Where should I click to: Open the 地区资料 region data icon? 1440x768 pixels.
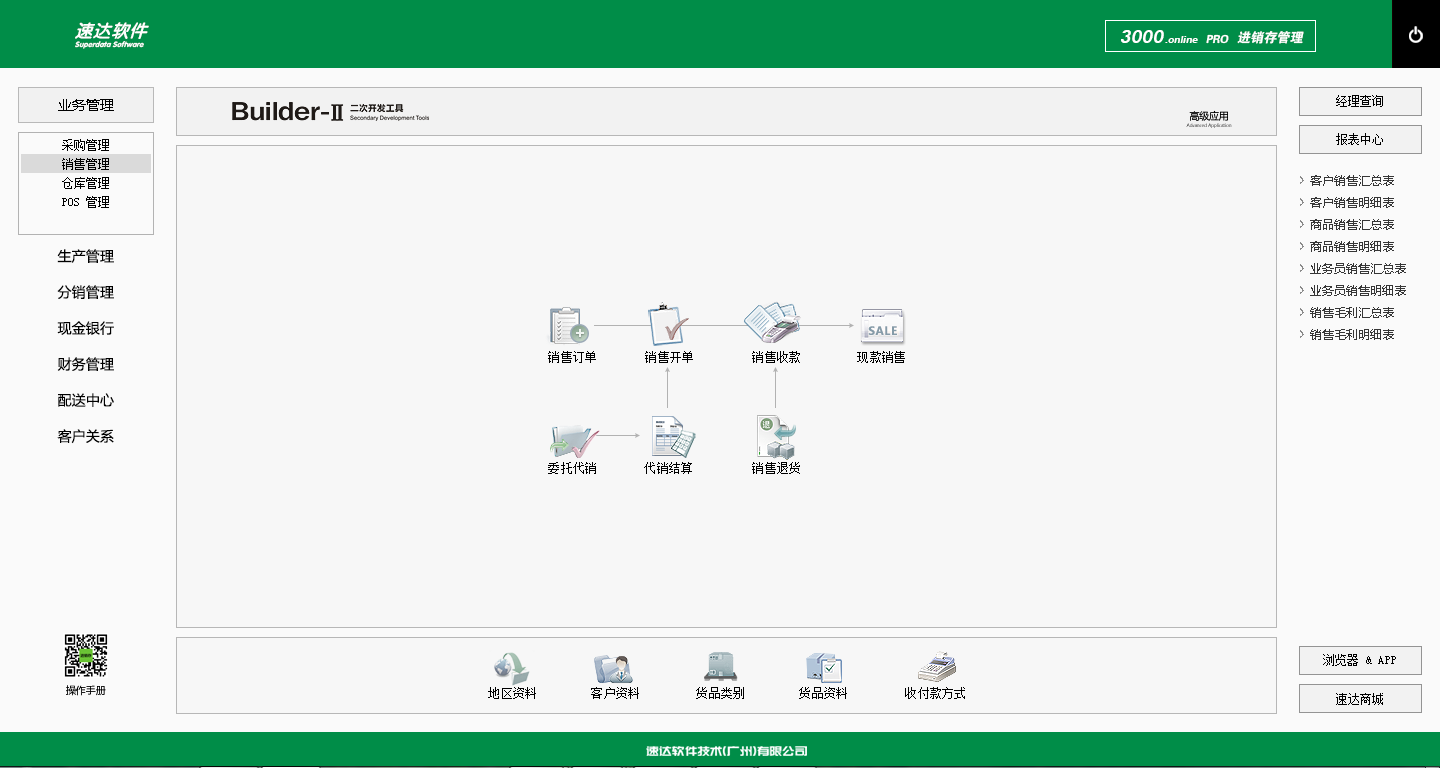(x=511, y=667)
